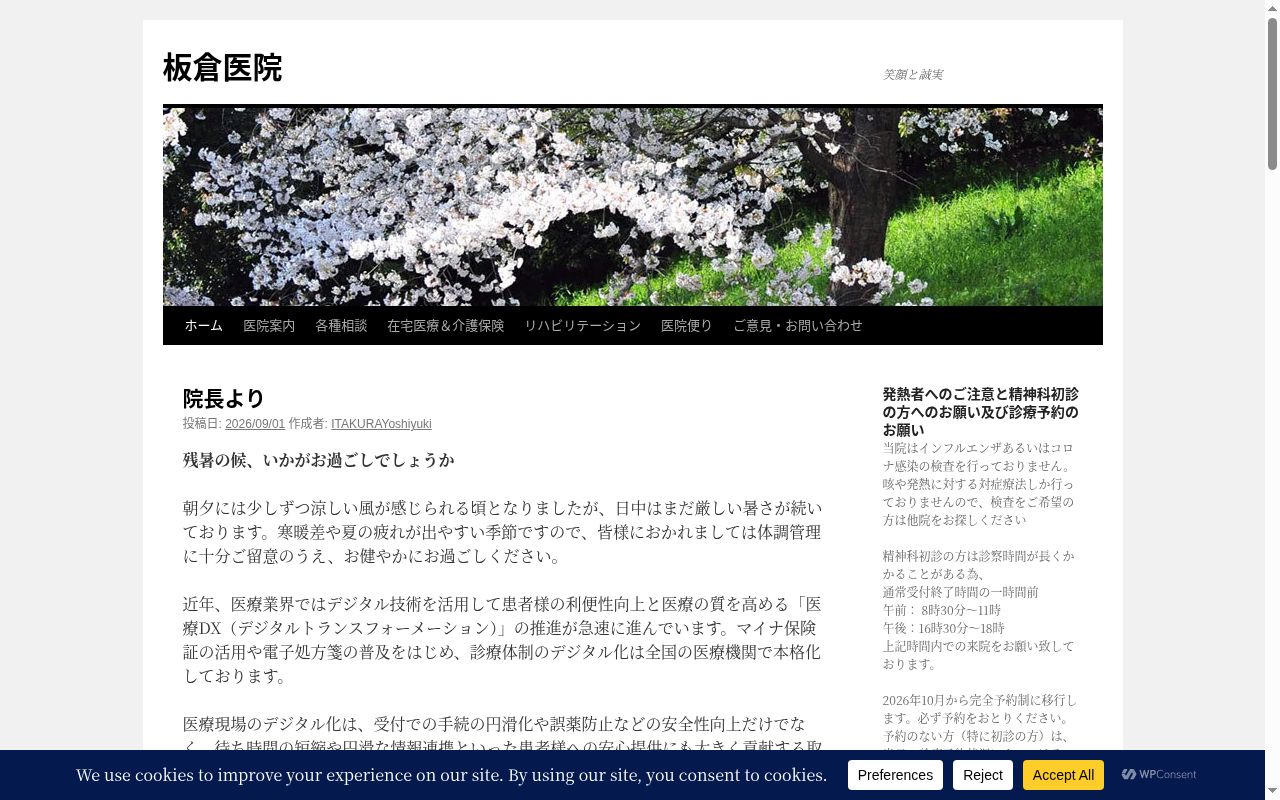The width and height of the screenshot is (1280, 800).
Task: Click the sidebar line 精神科初診の方は診察時間が長くか
Action: tap(979, 556)
